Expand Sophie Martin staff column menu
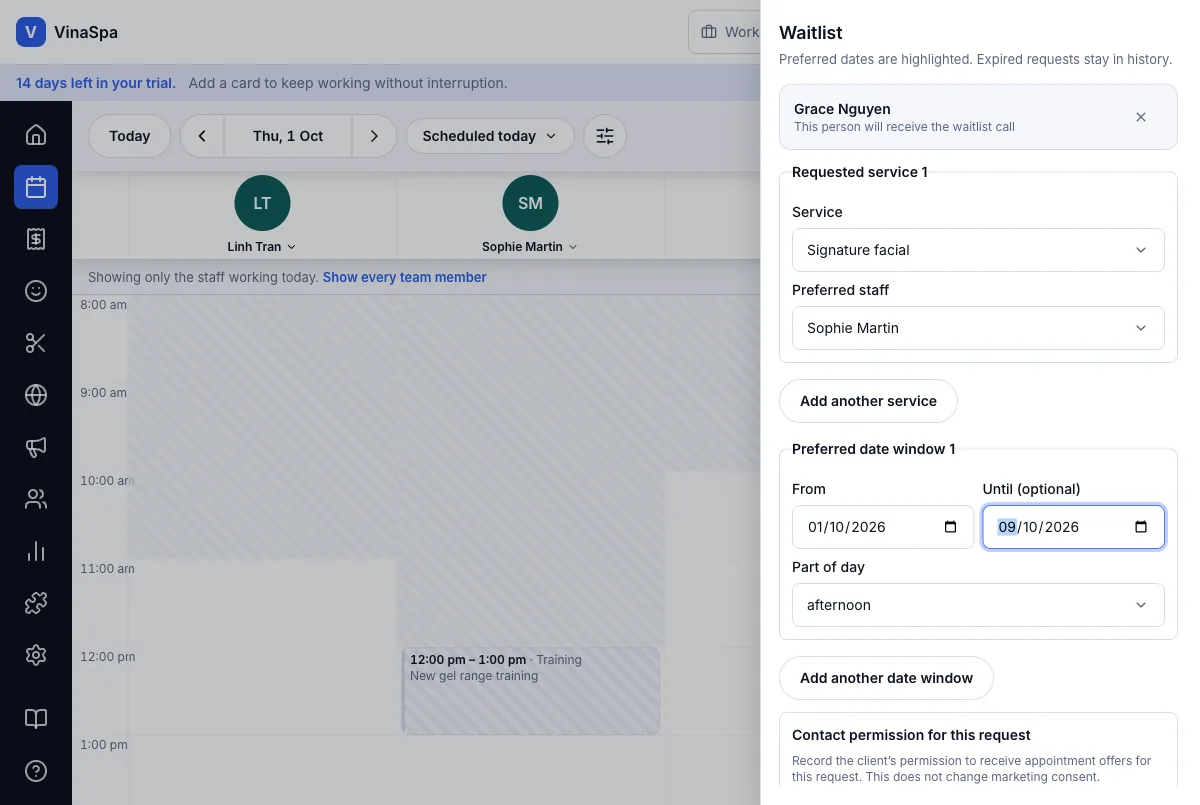The image size is (1200, 805). [x=530, y=246]
